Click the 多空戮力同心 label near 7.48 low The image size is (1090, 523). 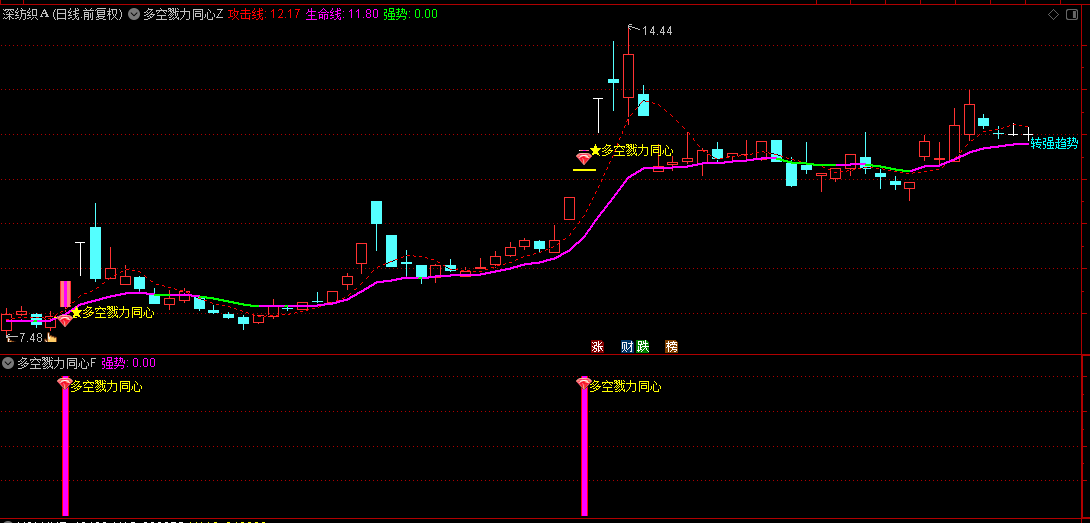click(x=118, y=313)
